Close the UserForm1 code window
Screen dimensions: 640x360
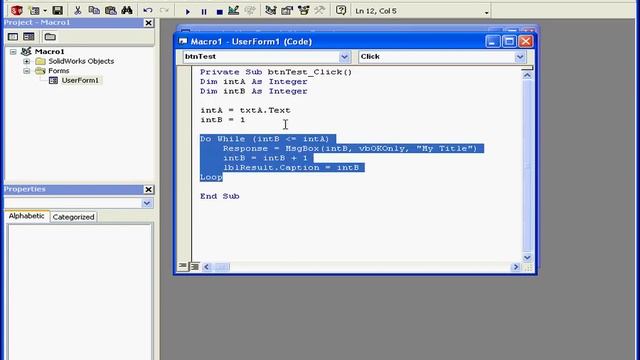coord(526,41)
